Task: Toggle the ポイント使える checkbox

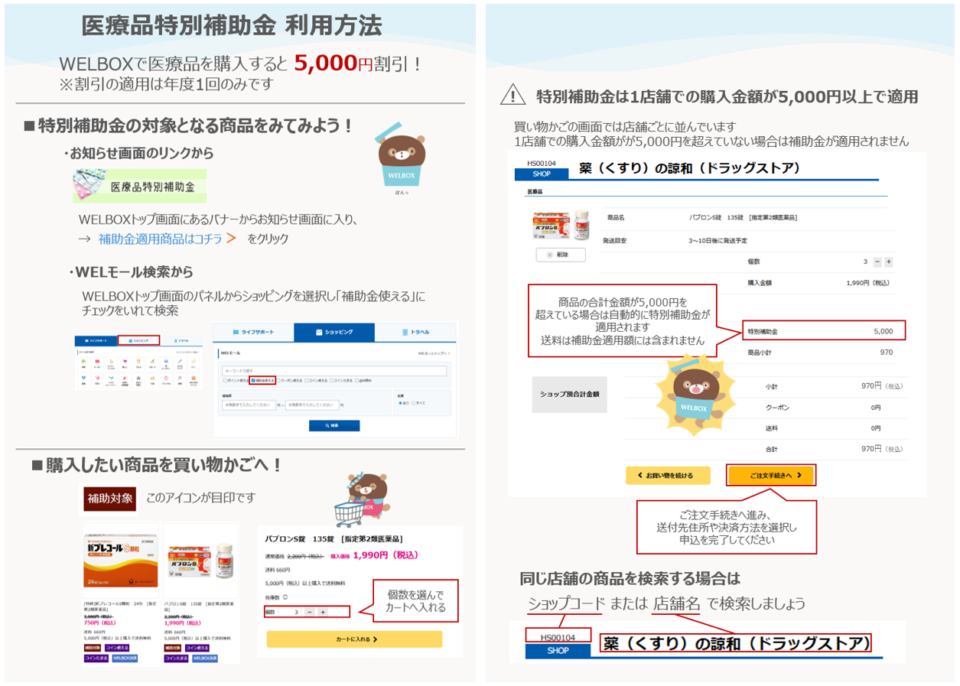Action: [x=225, y=380]
